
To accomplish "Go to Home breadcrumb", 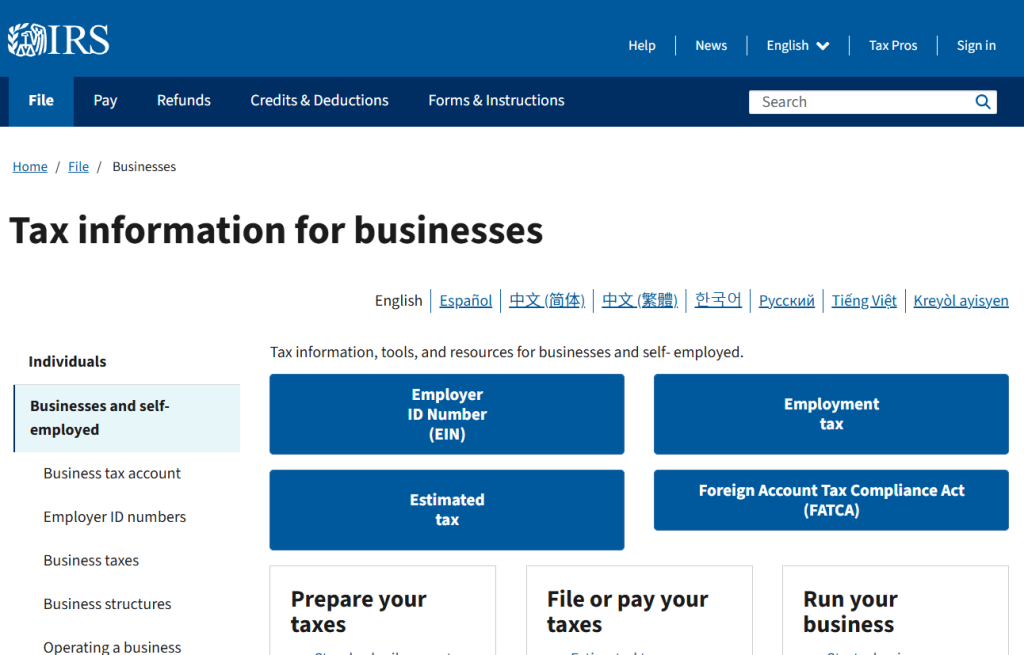I will click(x=30, y=167).
